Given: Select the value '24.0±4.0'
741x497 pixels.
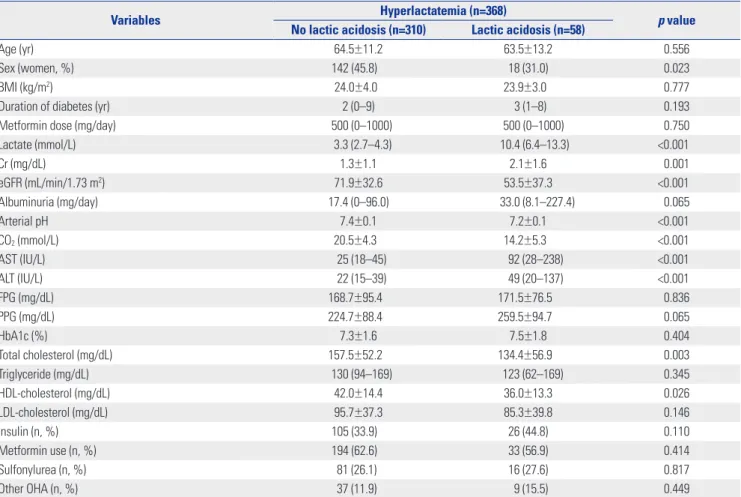Looking at the screenshot, I should pyautogui.click(x=355, y=87).
